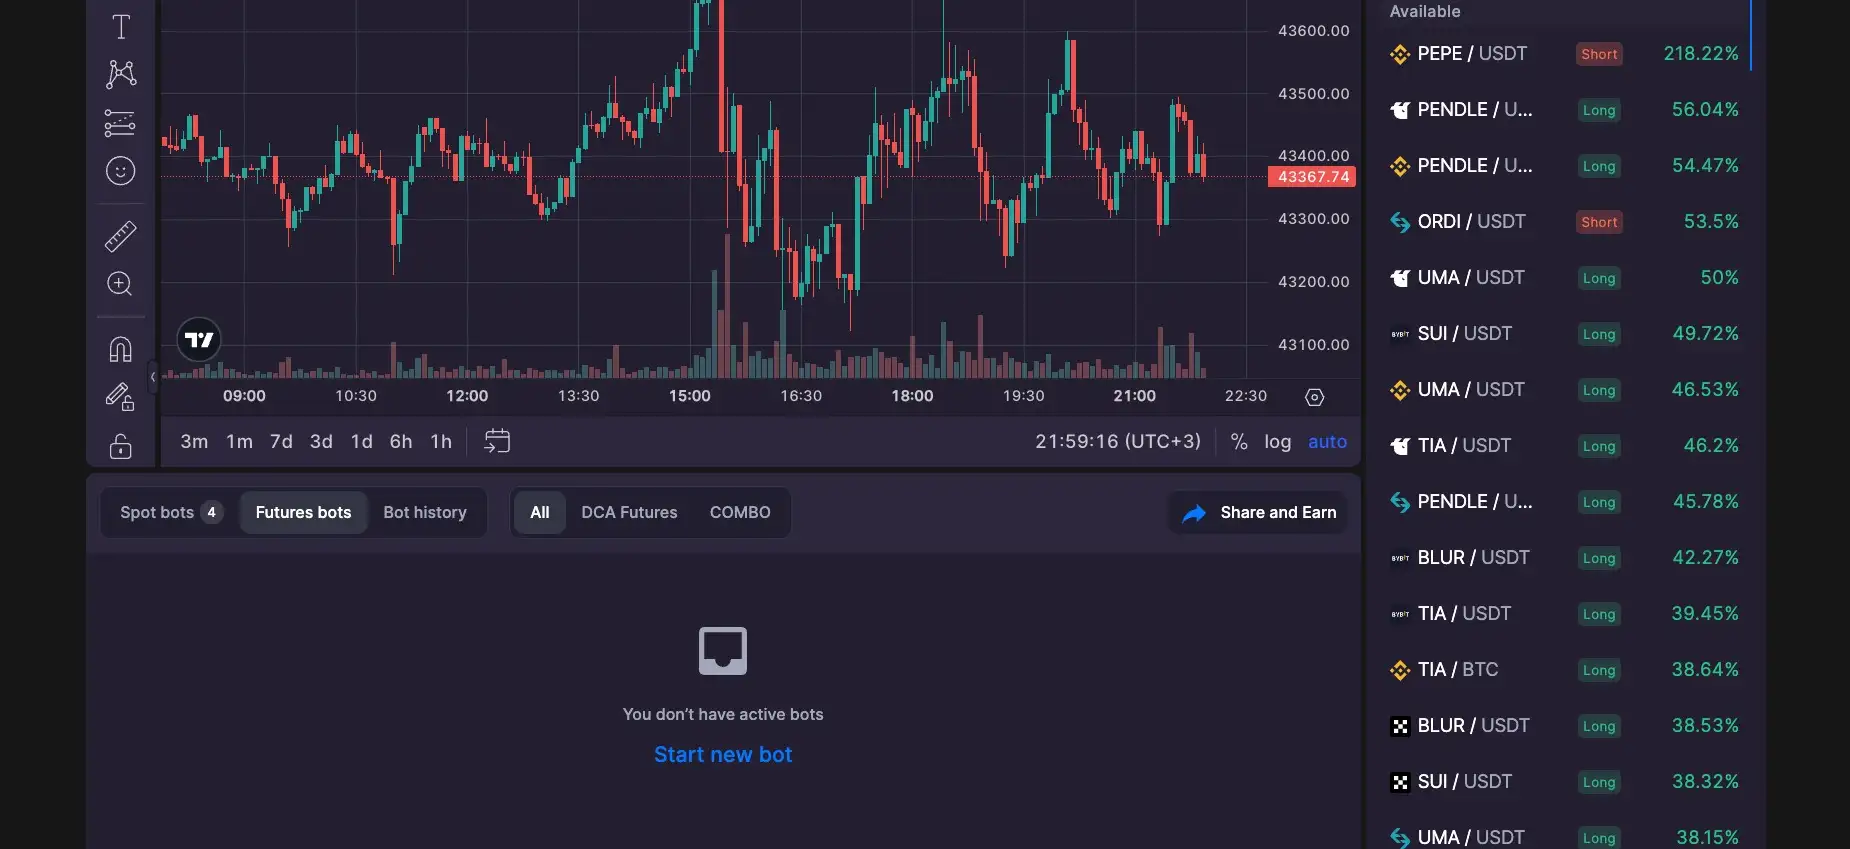Collapse the drawing toolbar side arrow

(x=153, y=377)
